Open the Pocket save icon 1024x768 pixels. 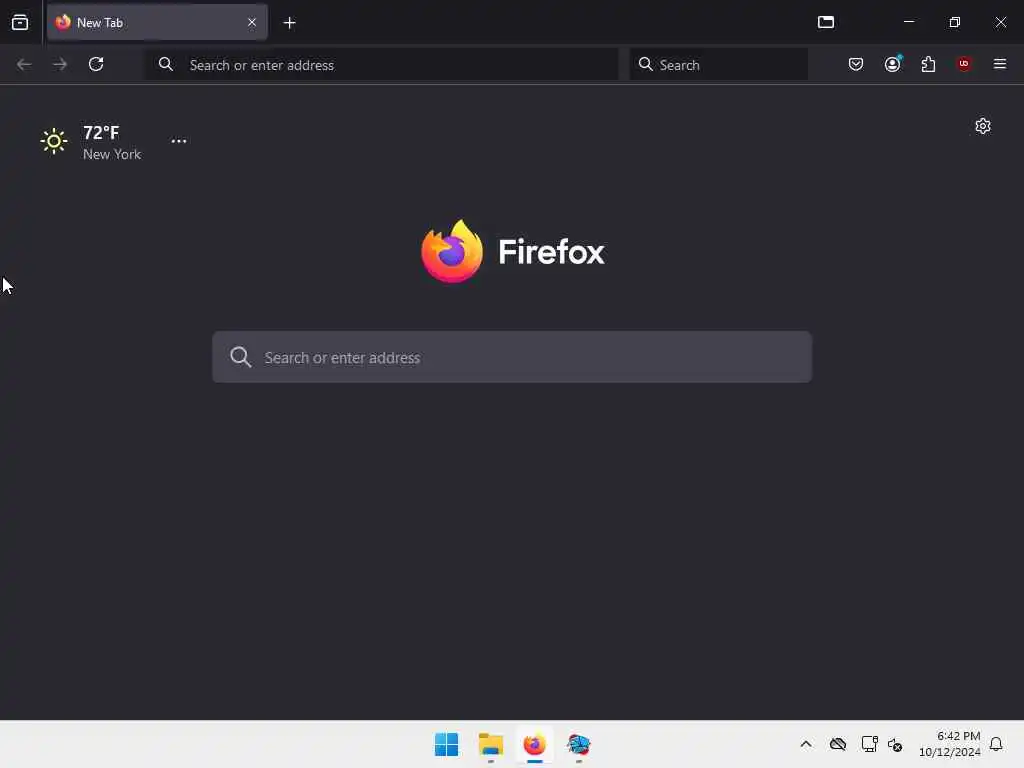click(x=856, y=64)
